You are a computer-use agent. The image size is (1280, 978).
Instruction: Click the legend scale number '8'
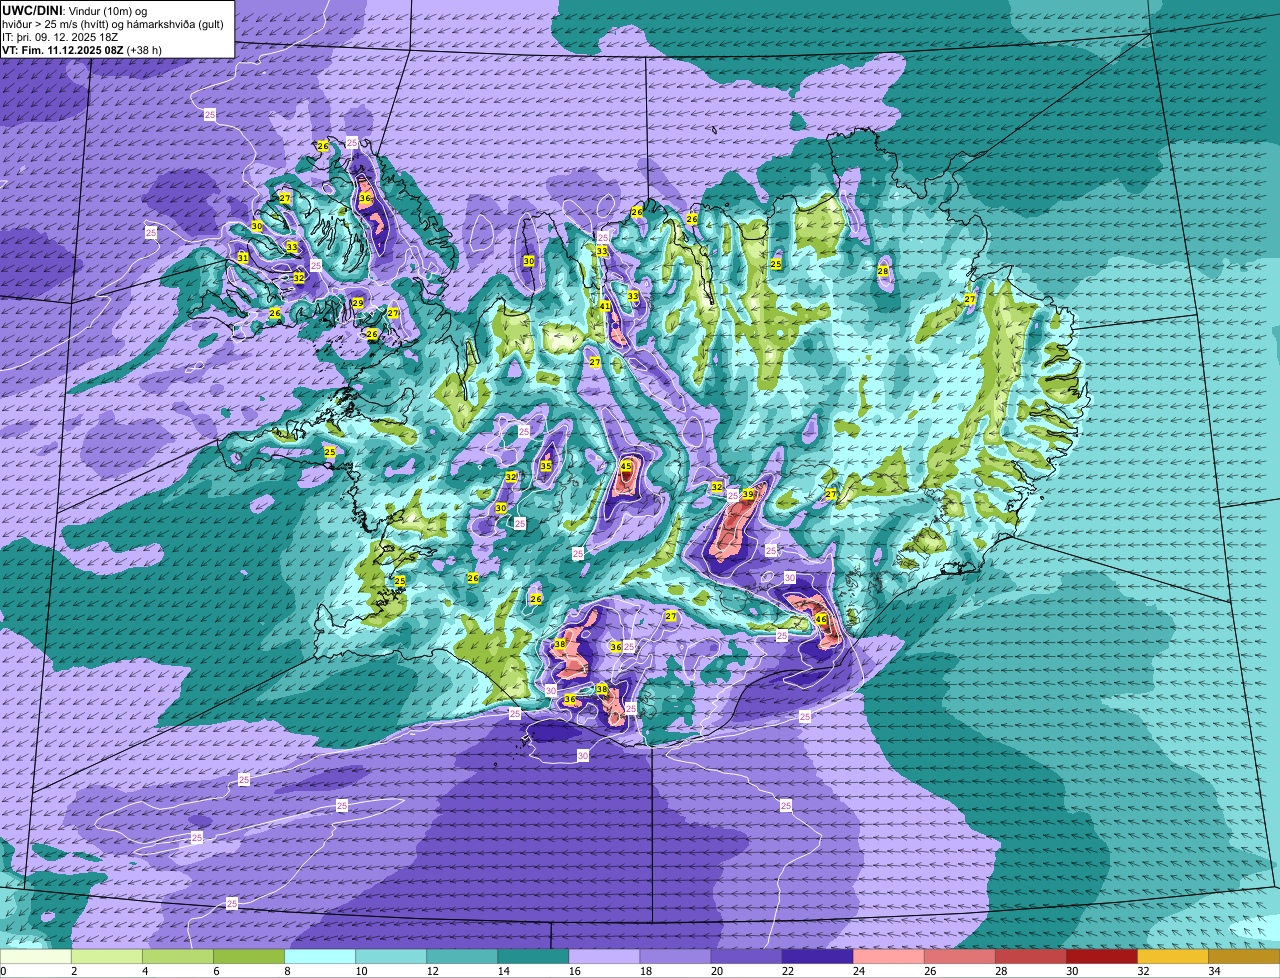[286, 971]
